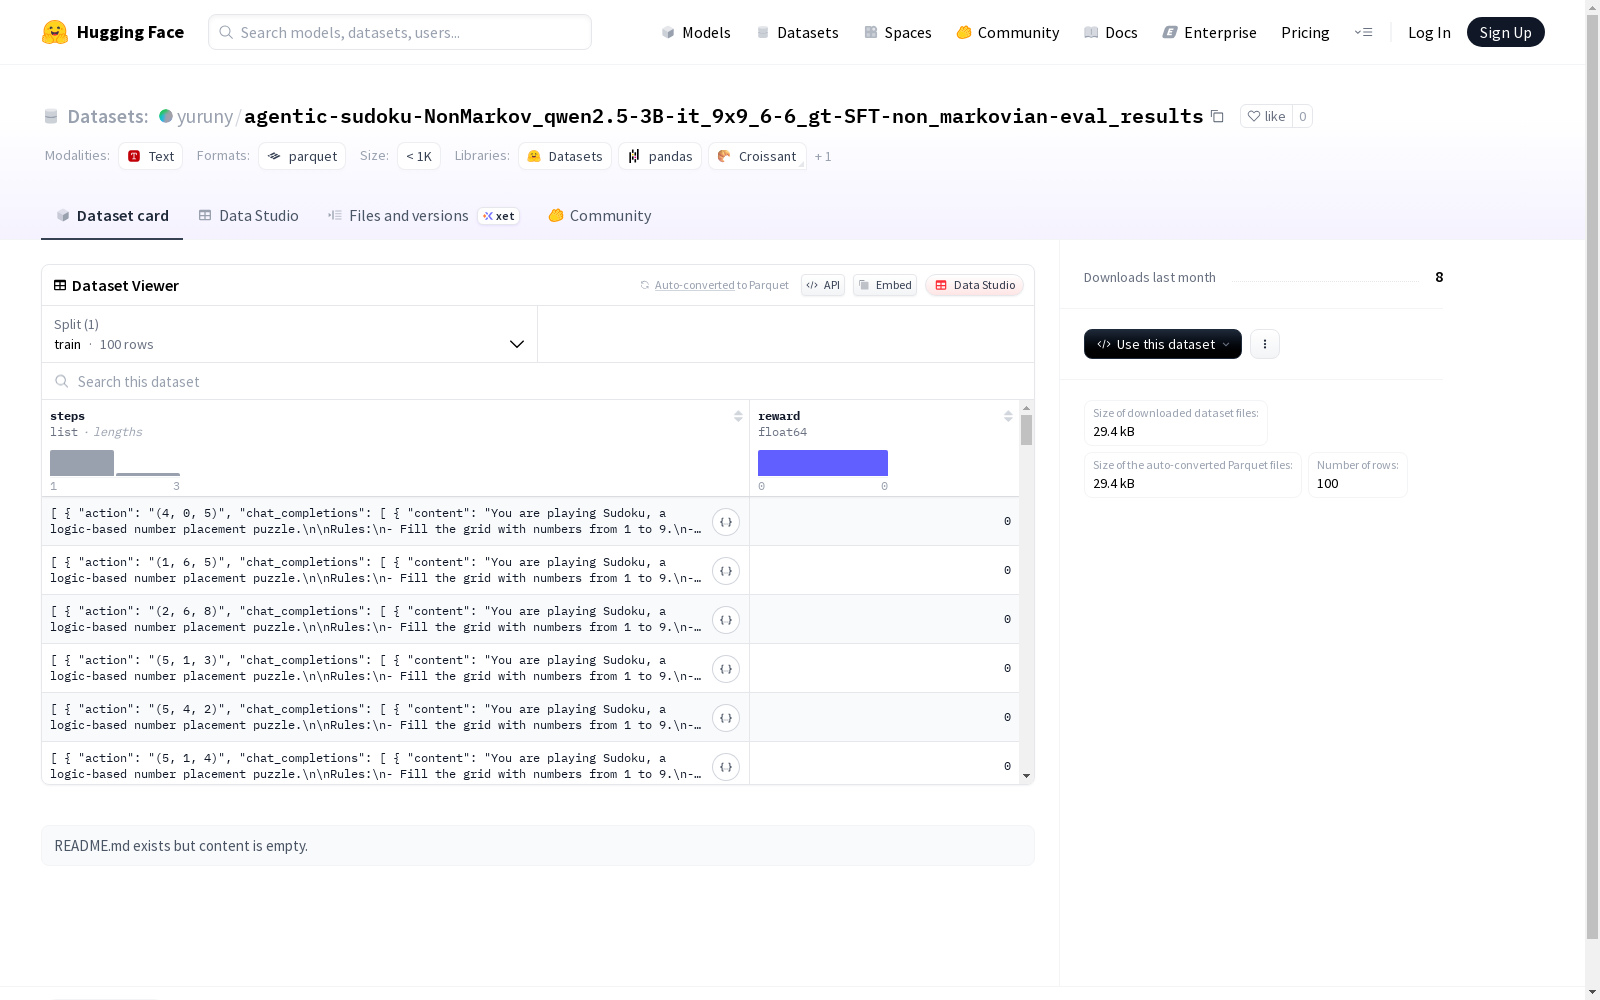The height and width of the screenshot is (1000, 1600).
Task: Click the Datasets library tag
Action: point(565,156)
